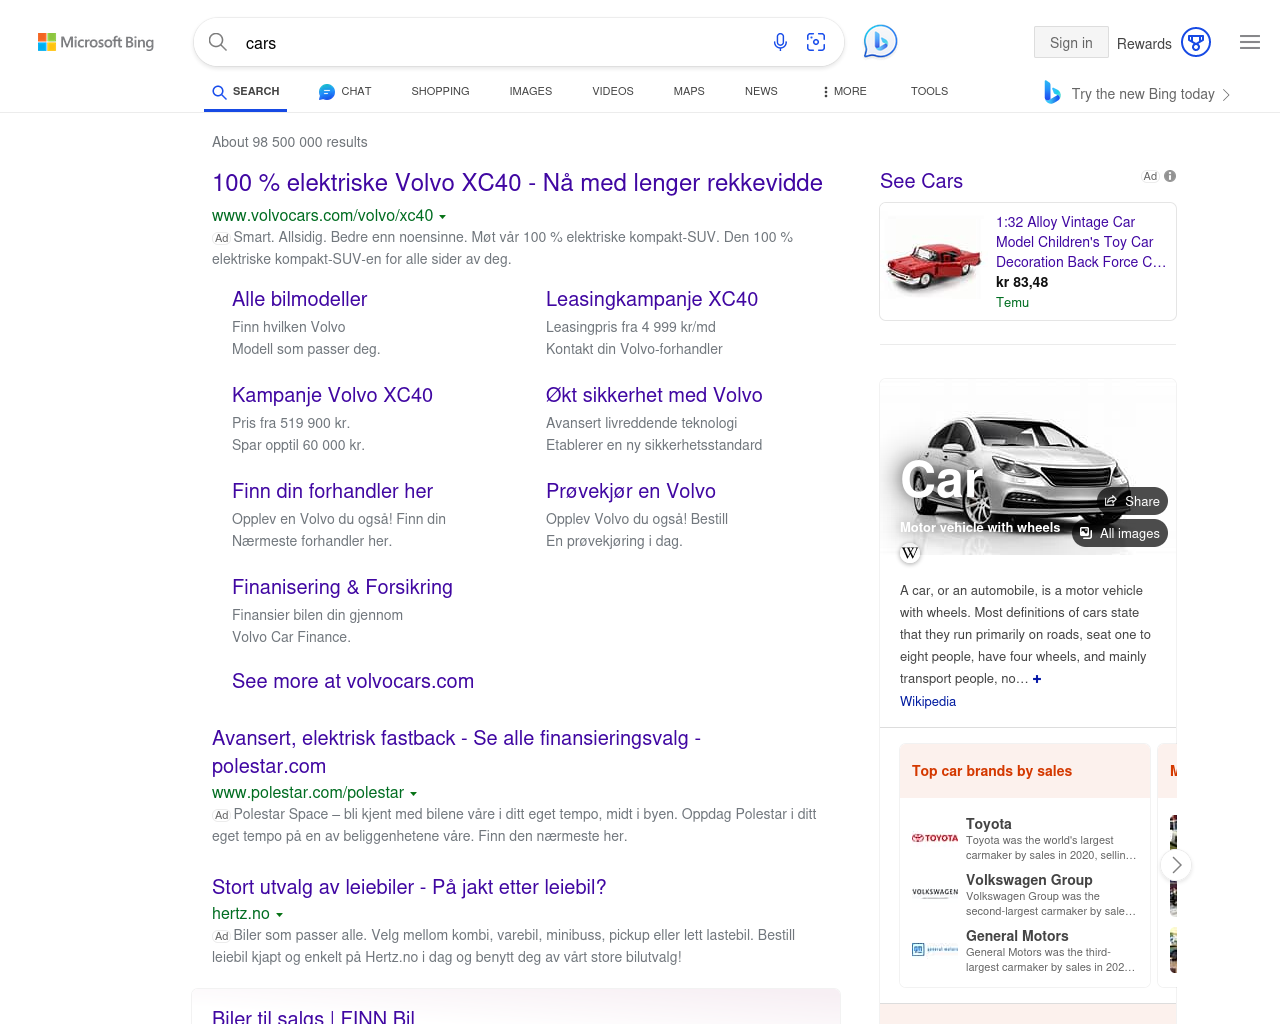This screenshot has height=1024, width=1280.
Task: Open Wikipedia source link
Action: (x=928, y=701)
